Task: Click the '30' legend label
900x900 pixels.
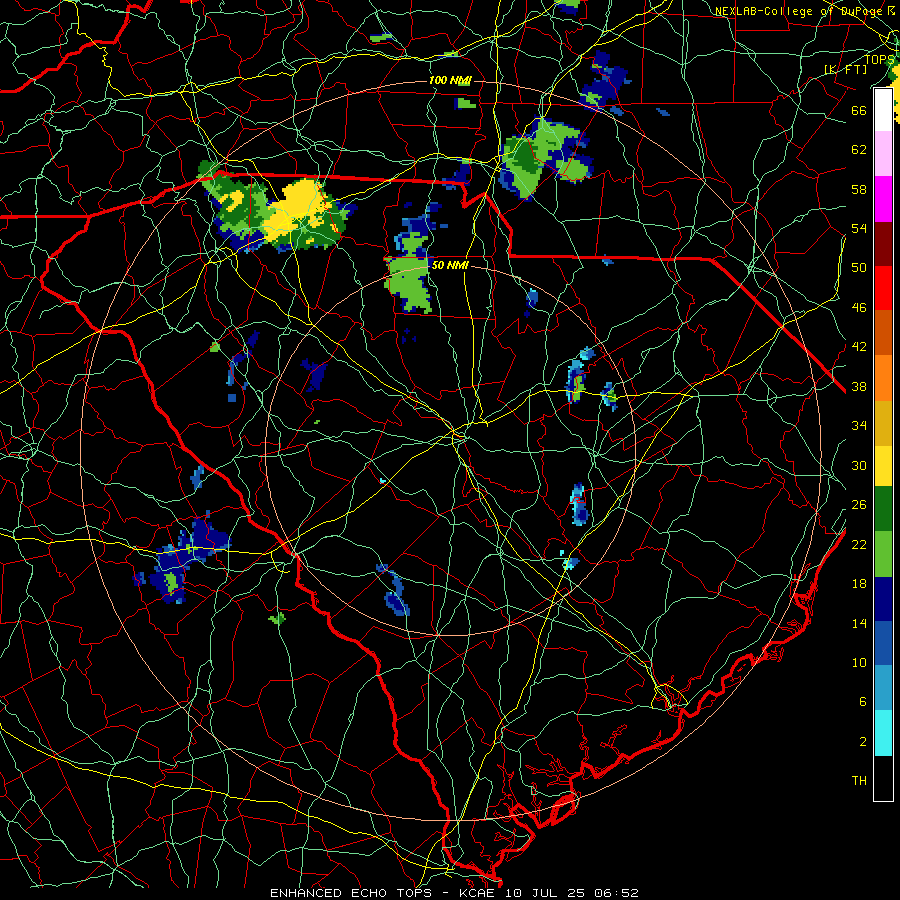Action: (859, 465)
